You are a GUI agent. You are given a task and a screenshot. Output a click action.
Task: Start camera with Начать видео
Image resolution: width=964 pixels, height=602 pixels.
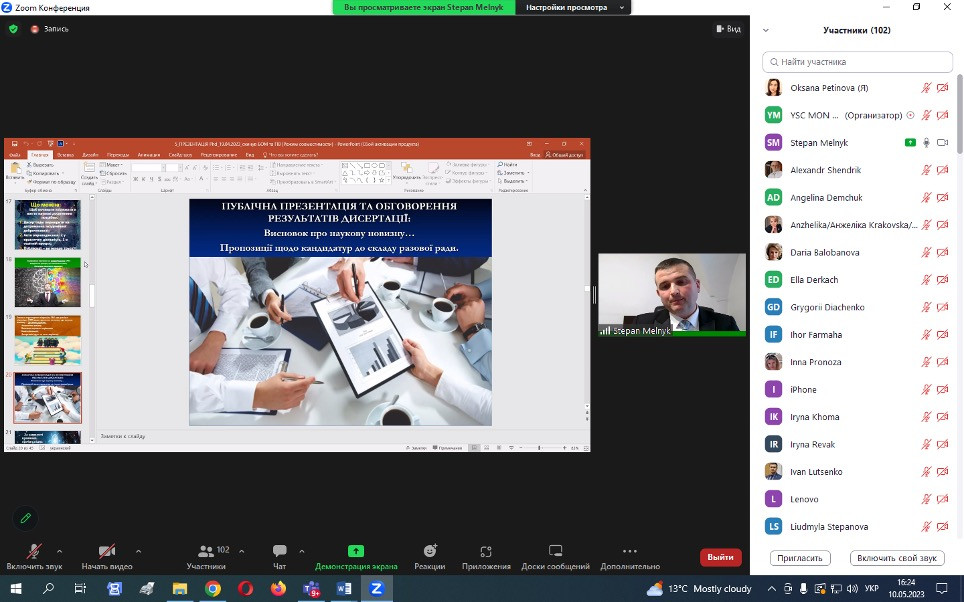click(106, 551)
